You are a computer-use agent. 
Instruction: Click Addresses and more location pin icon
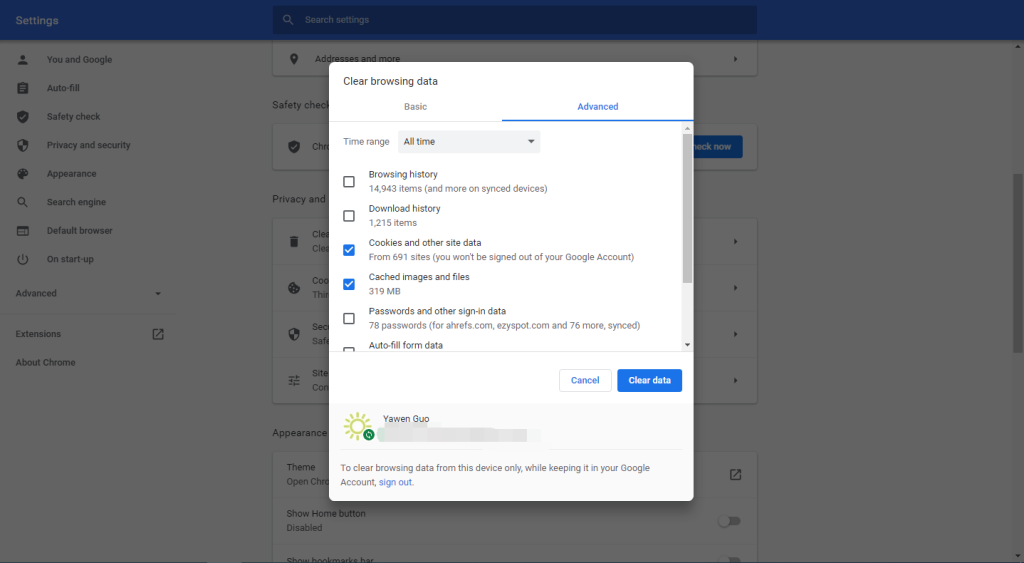[x=294, y=59]
